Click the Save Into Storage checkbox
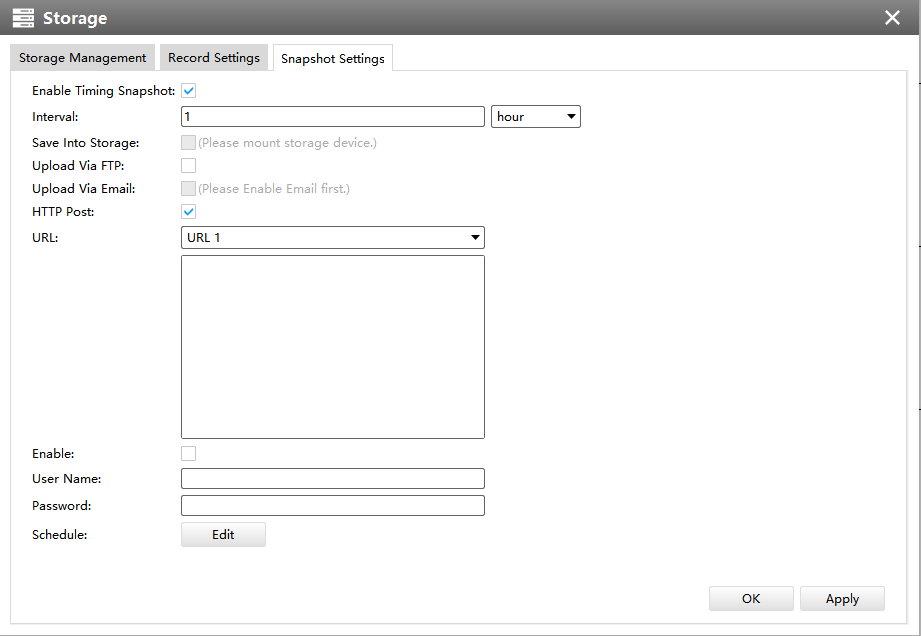This screenshot has width=921, height=636. (188, 143)
